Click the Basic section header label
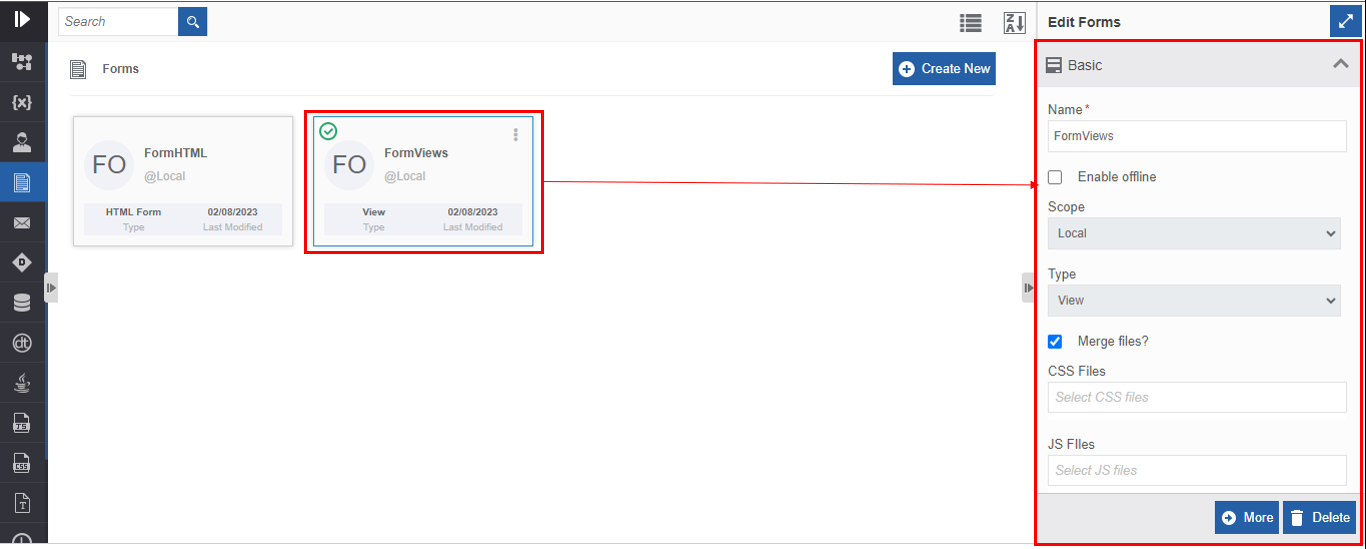 point(1085,65)
